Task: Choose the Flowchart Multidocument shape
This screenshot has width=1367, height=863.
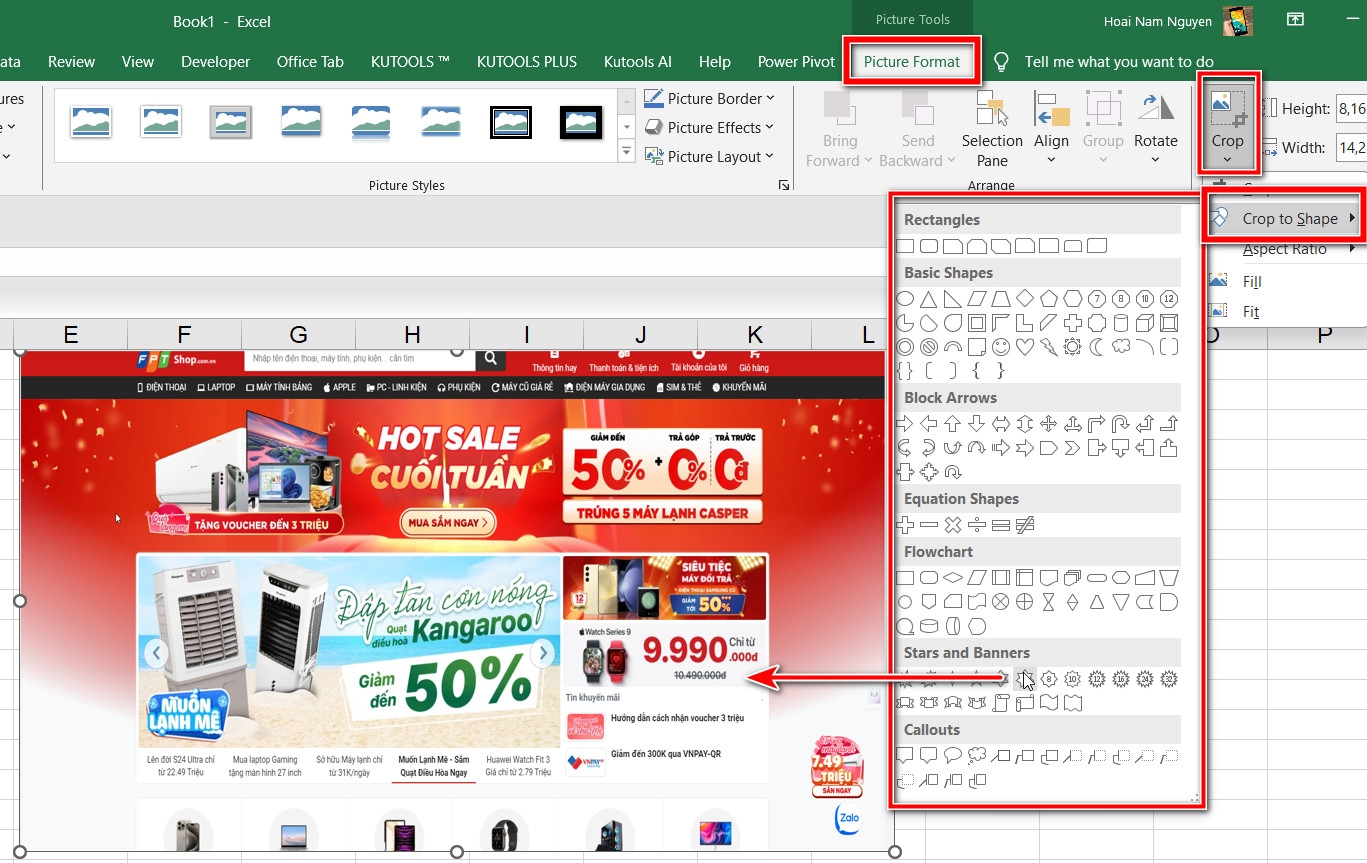Action: pos(1072,578)
